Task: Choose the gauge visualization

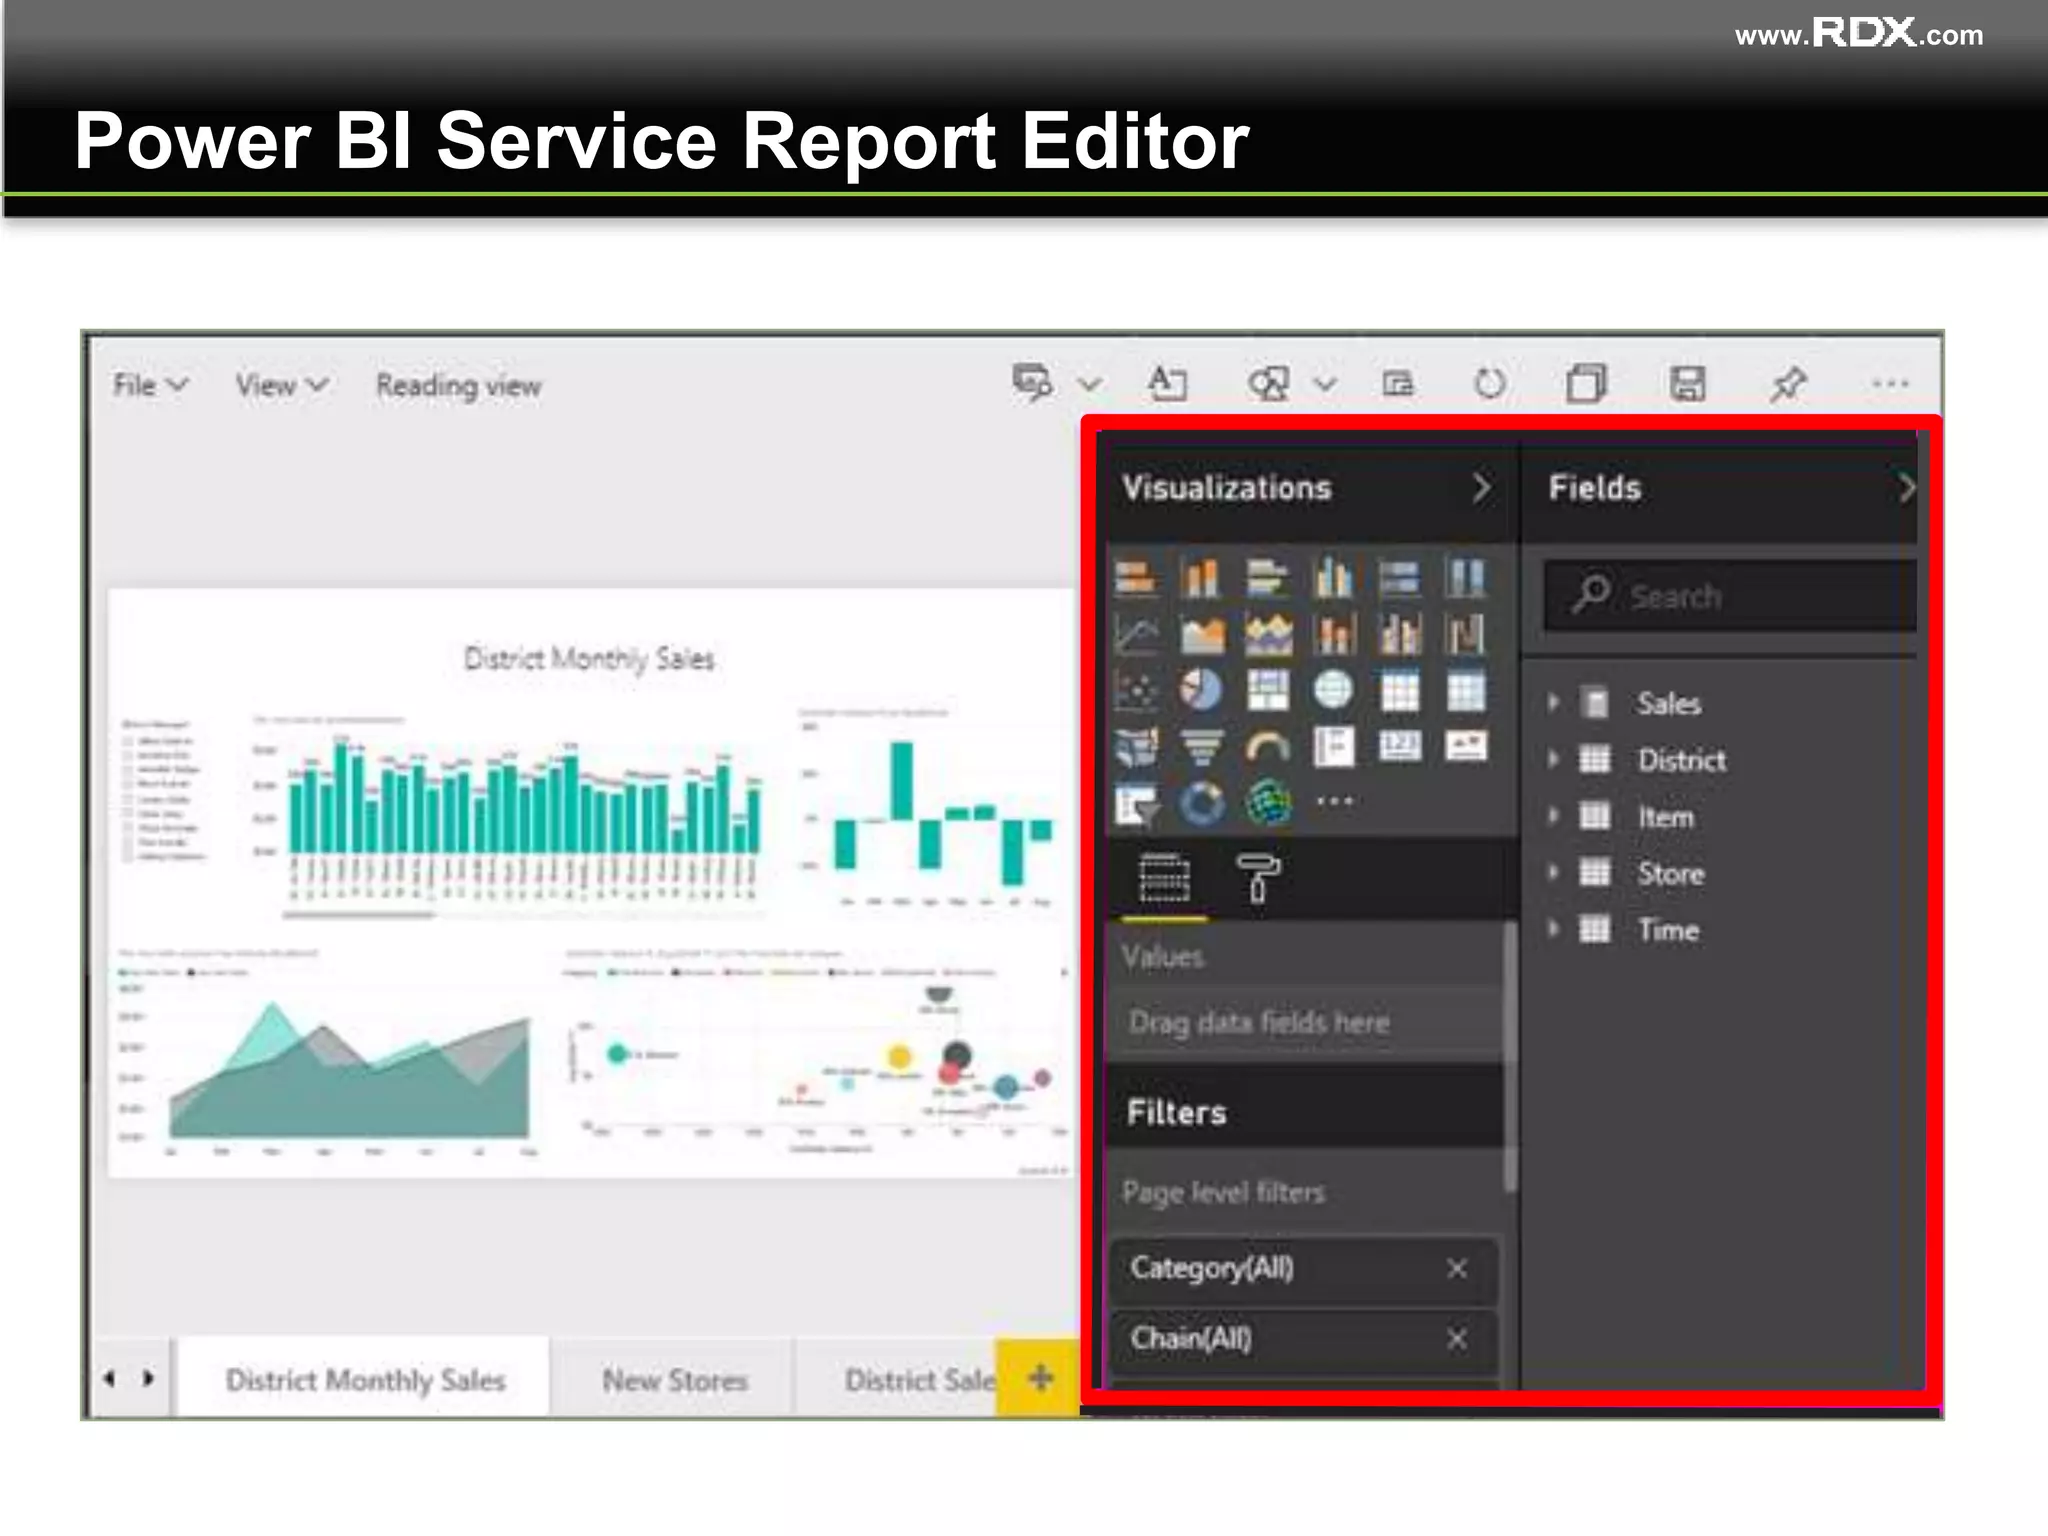Action: pyautogui.click(x=1268, y=746)
